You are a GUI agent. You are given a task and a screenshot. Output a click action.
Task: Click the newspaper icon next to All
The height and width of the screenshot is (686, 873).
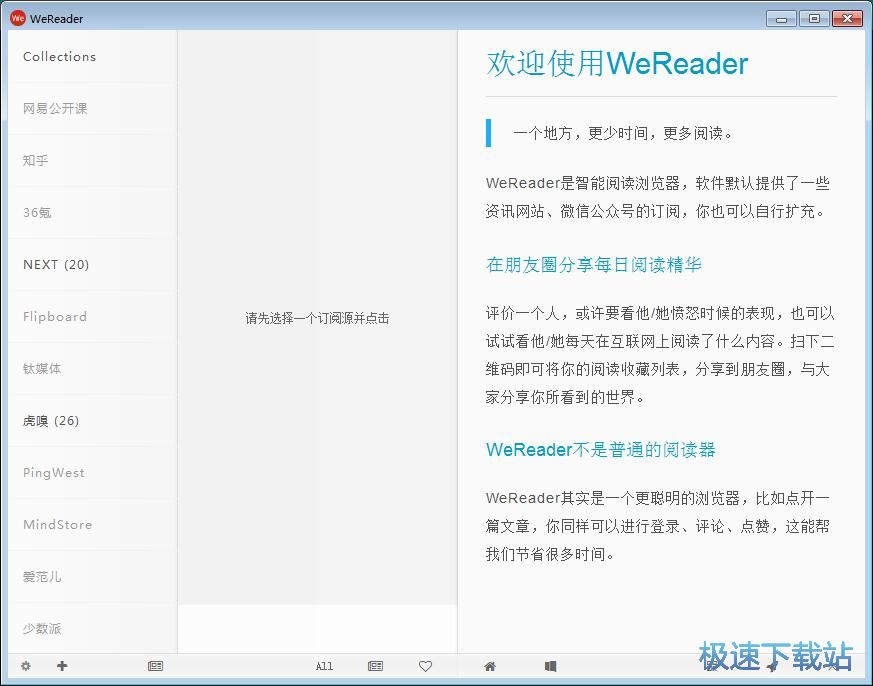375,666
